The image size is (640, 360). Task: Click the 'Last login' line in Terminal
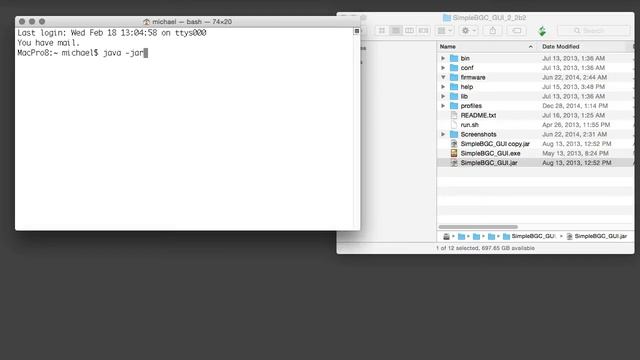click(112, 33)
